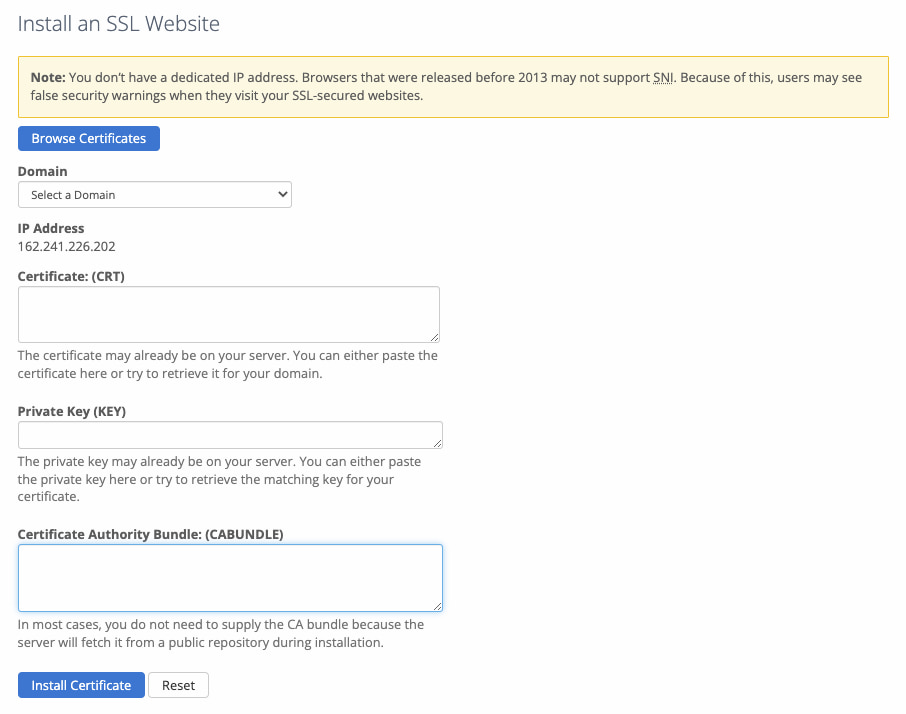Click the Install an SSL Website page heading
Screen dimensions: 906x714
click(x=118, y=23)
